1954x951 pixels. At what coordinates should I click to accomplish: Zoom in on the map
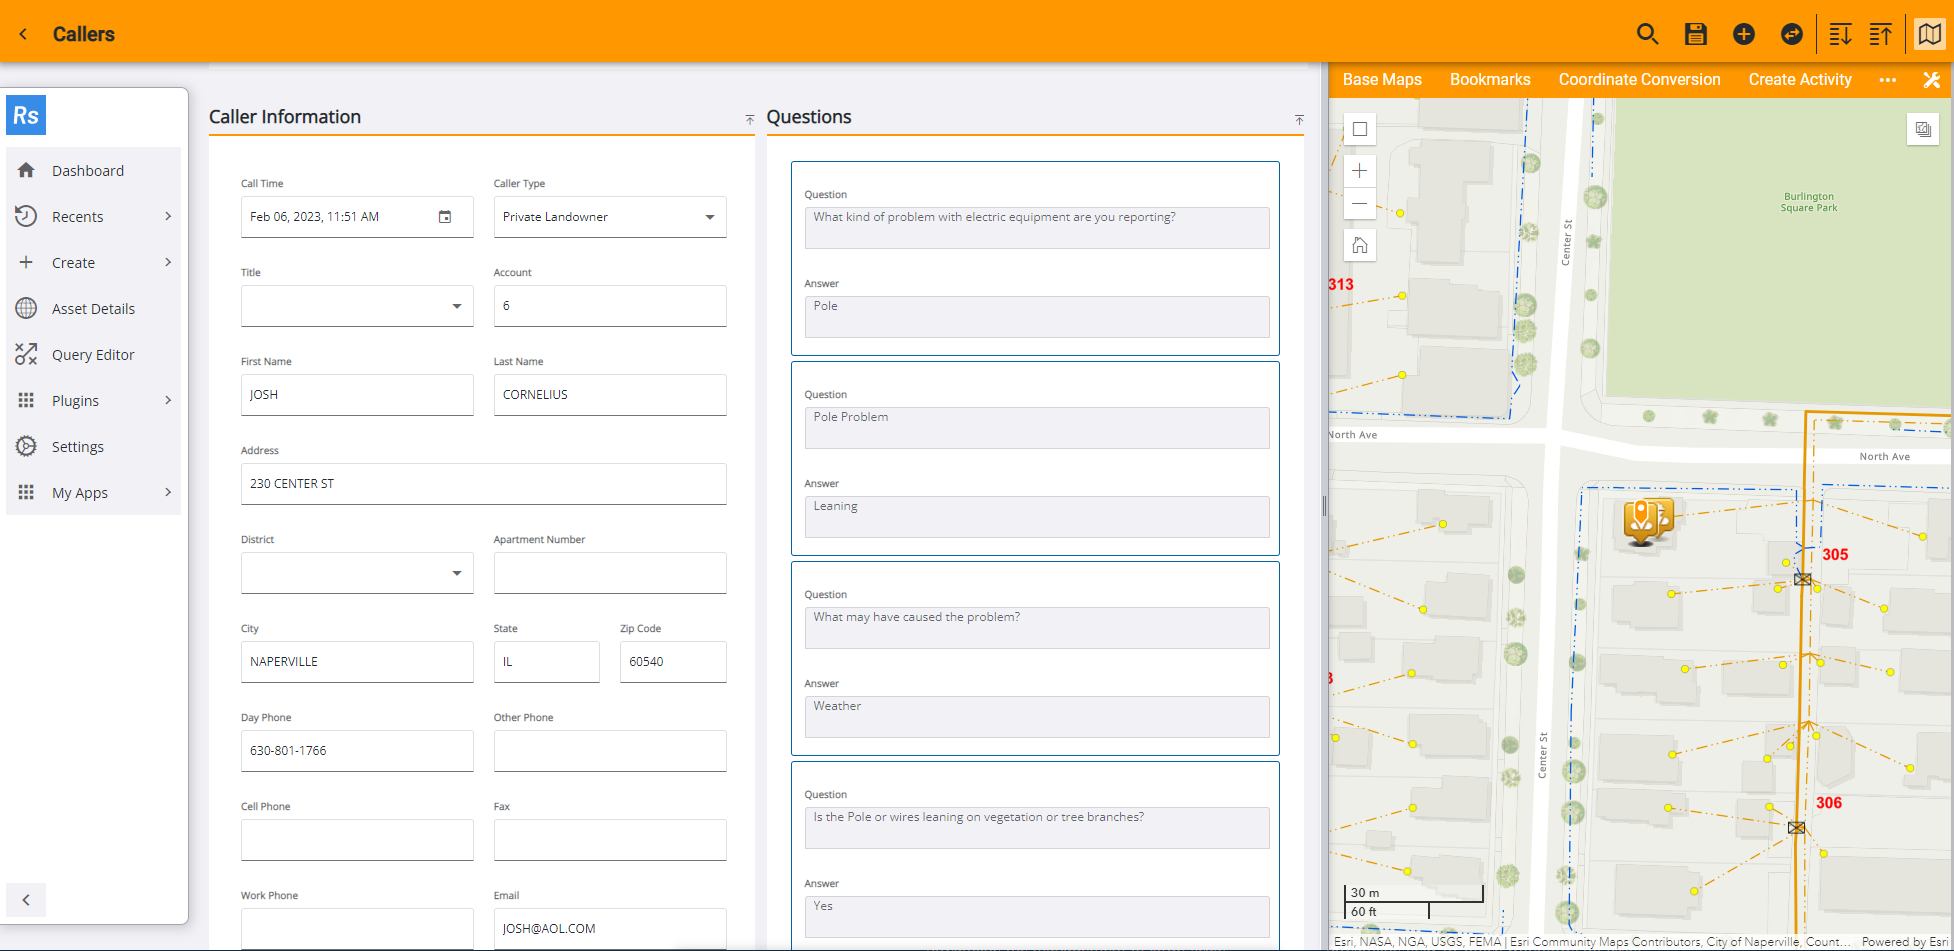1359,171
